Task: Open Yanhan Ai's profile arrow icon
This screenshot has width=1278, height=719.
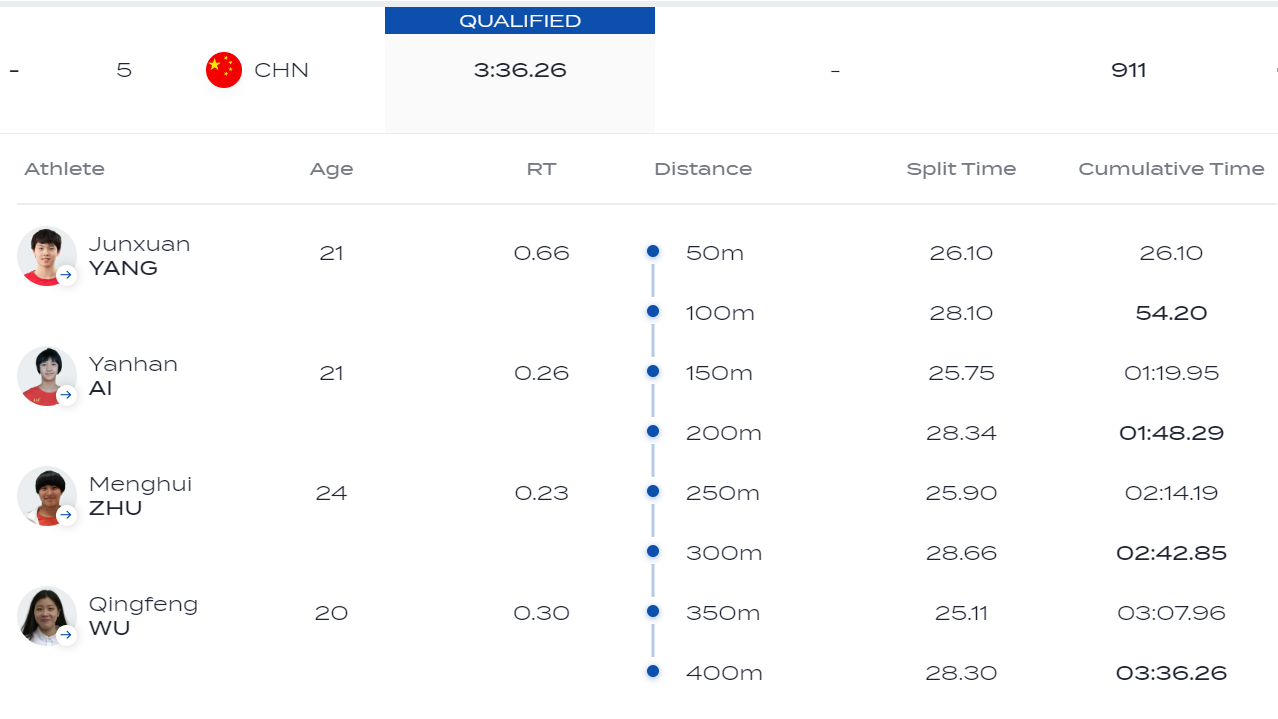Action: click(x=67, y=395)
